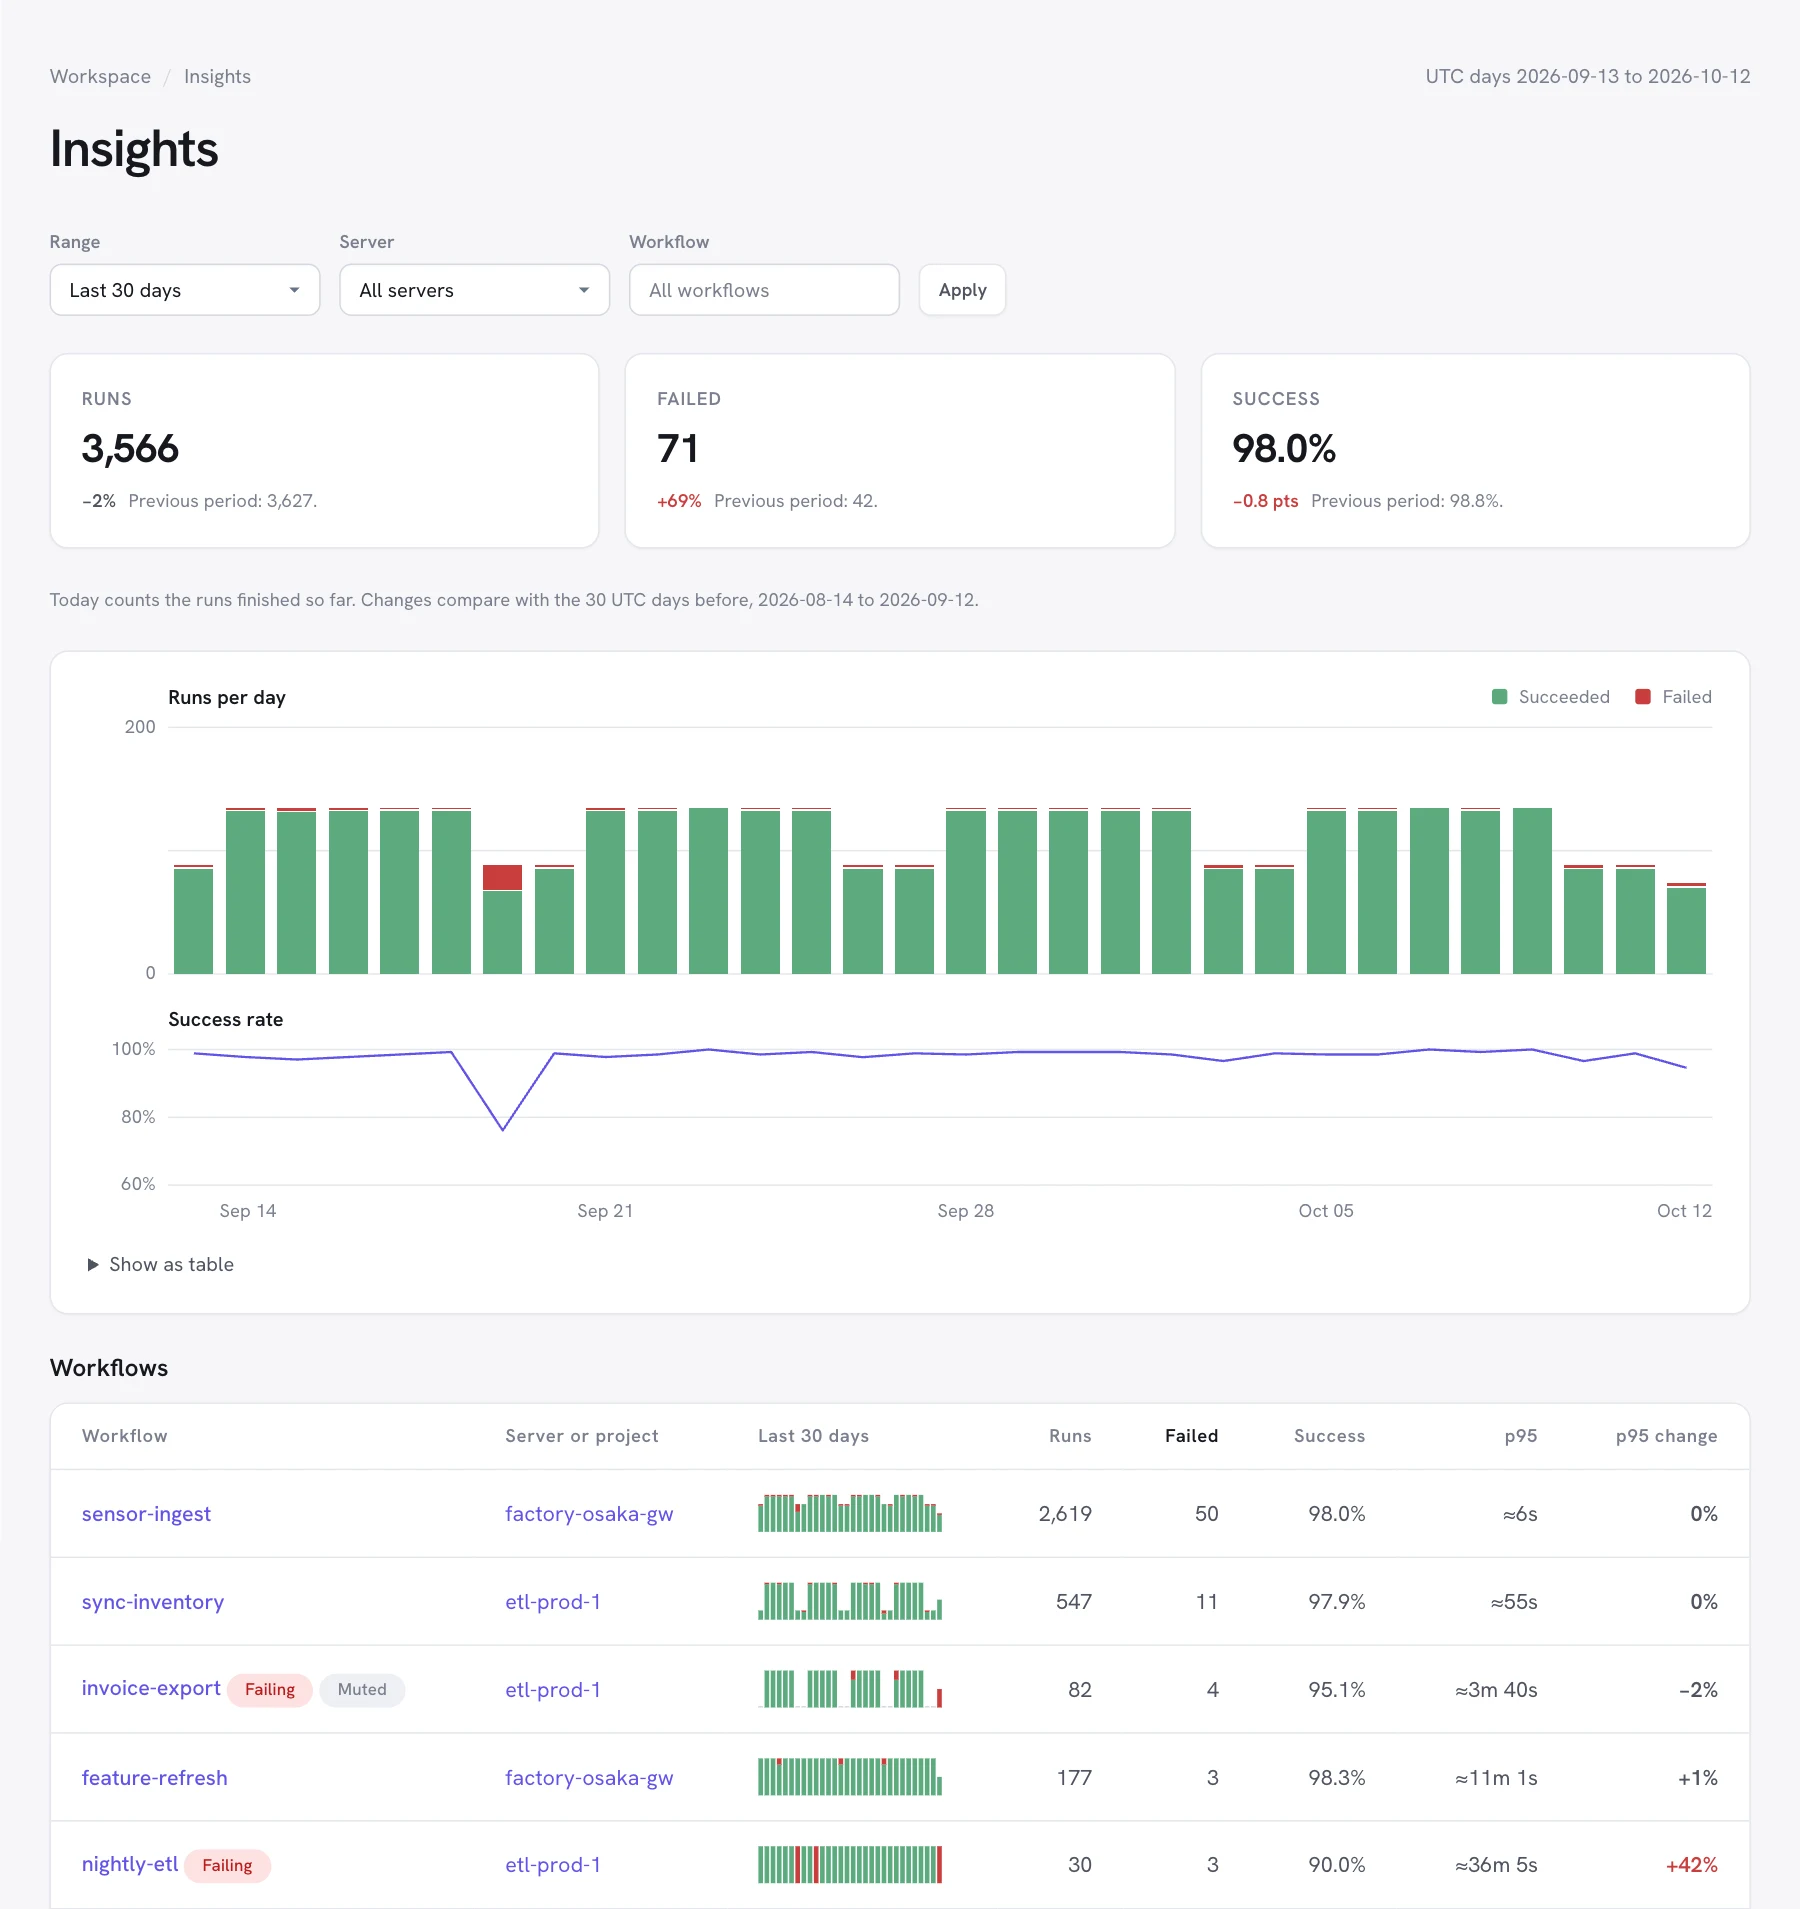Open the nightly-etl workflow
Screen dimensions: 1800x1909
(x=130, y=1864)
